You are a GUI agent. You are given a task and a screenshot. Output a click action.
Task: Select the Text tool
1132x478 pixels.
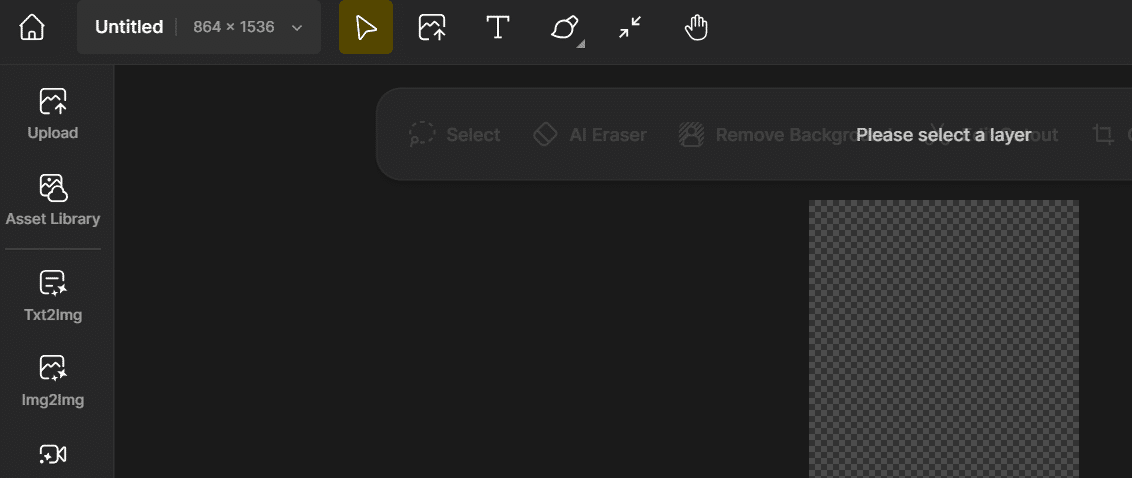click(497, 27)
